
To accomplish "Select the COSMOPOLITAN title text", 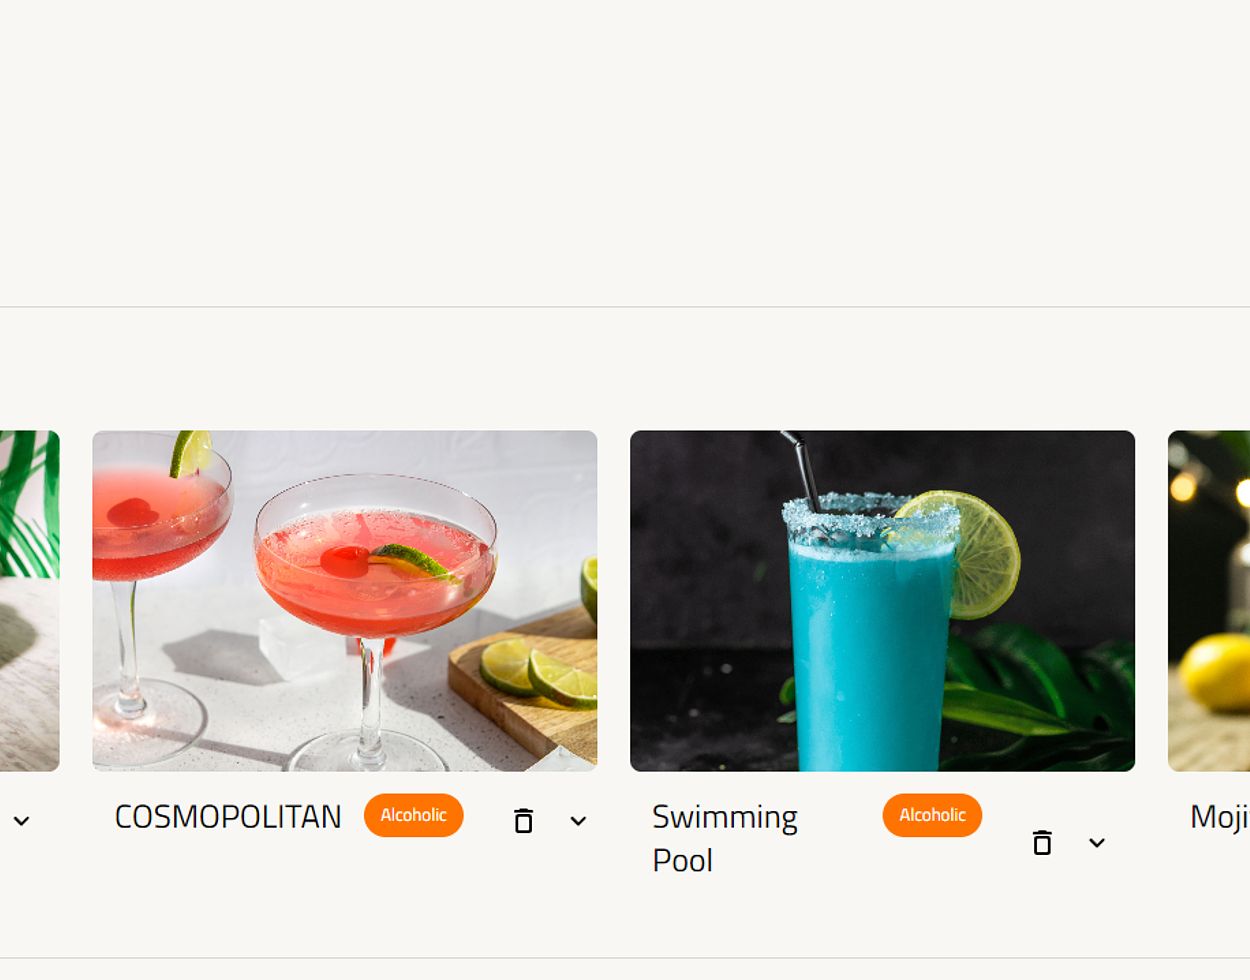I will pyautogui.click(x=228, y=816).
